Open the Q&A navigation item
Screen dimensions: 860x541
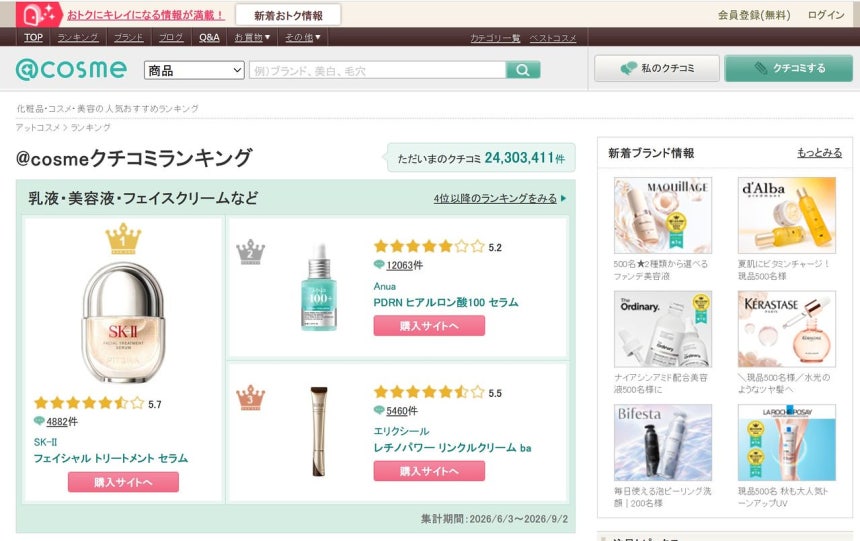pyautogui.click(x=209, y=37)
